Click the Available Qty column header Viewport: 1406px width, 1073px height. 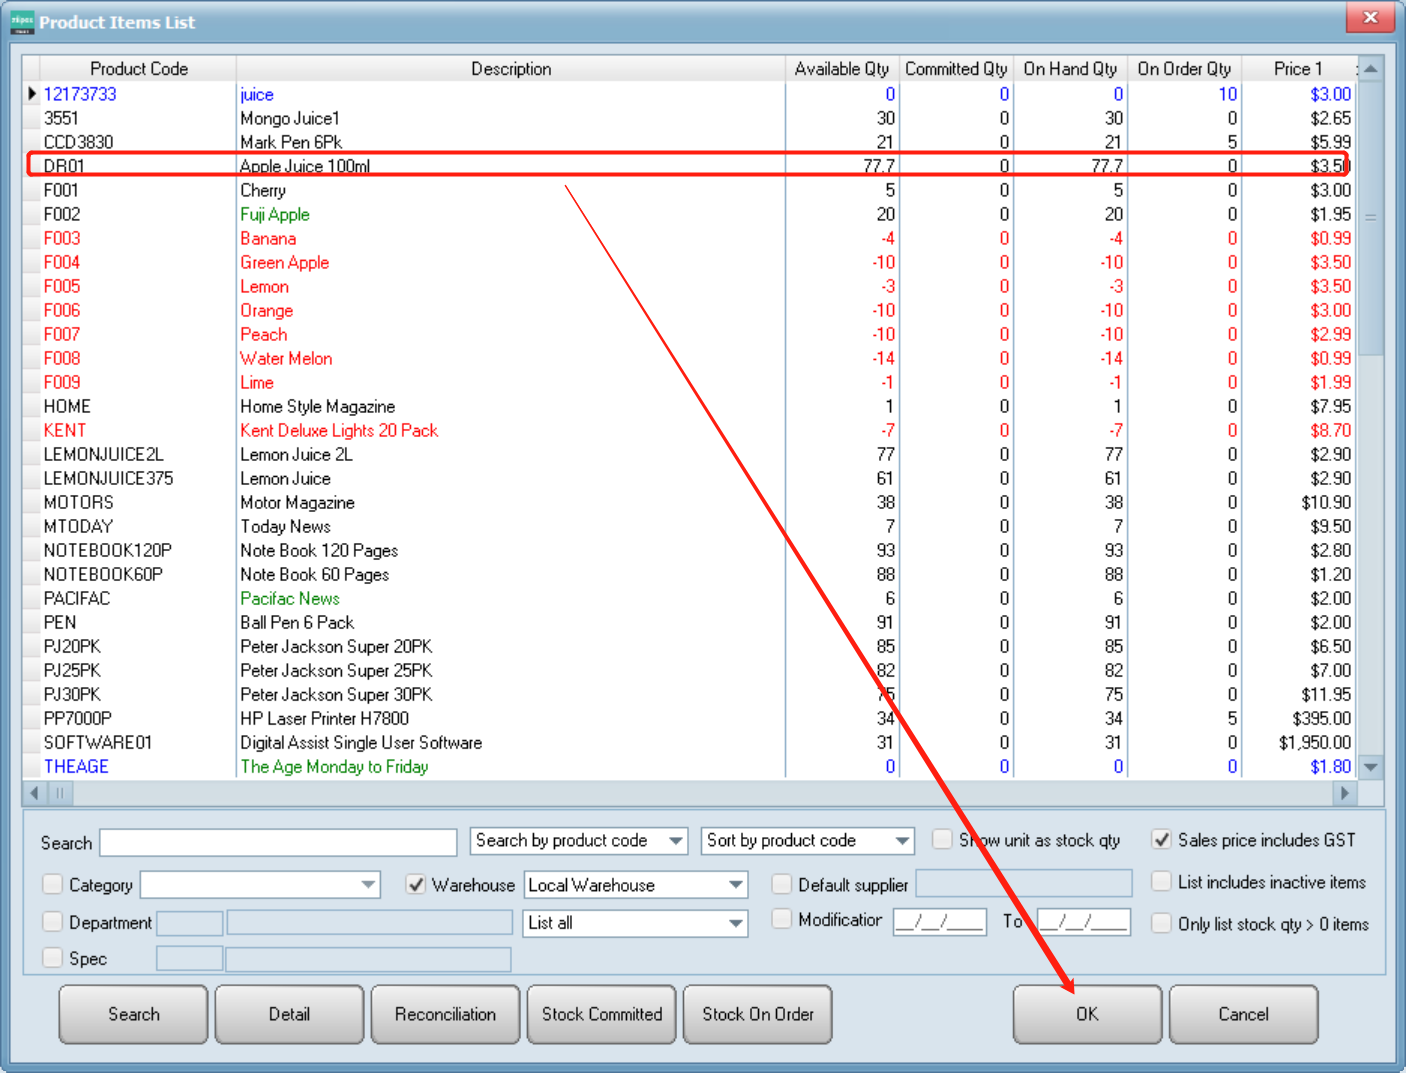click(841, 69)
